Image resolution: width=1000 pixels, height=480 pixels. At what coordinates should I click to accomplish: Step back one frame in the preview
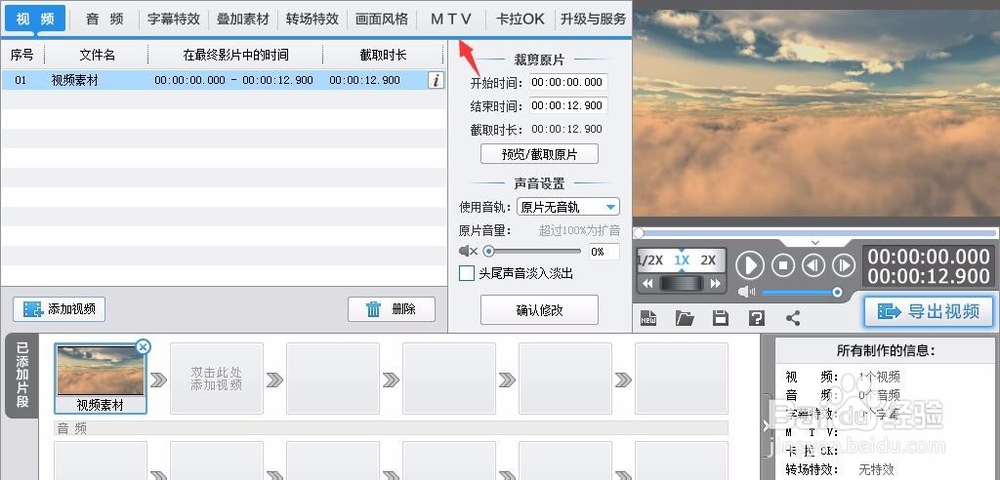pyautogui.click(x=813, y=265)
